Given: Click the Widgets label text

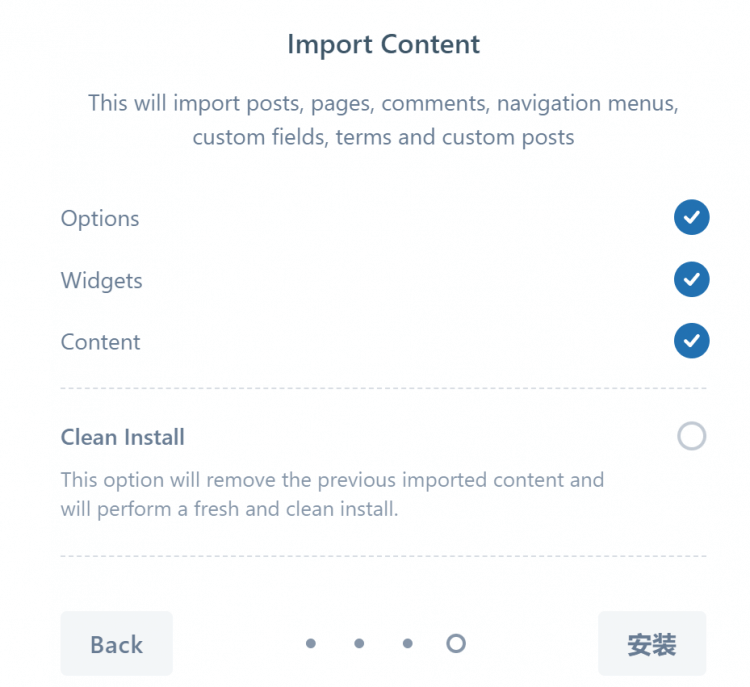Looking at the screenshot, I should click(102, 280).
